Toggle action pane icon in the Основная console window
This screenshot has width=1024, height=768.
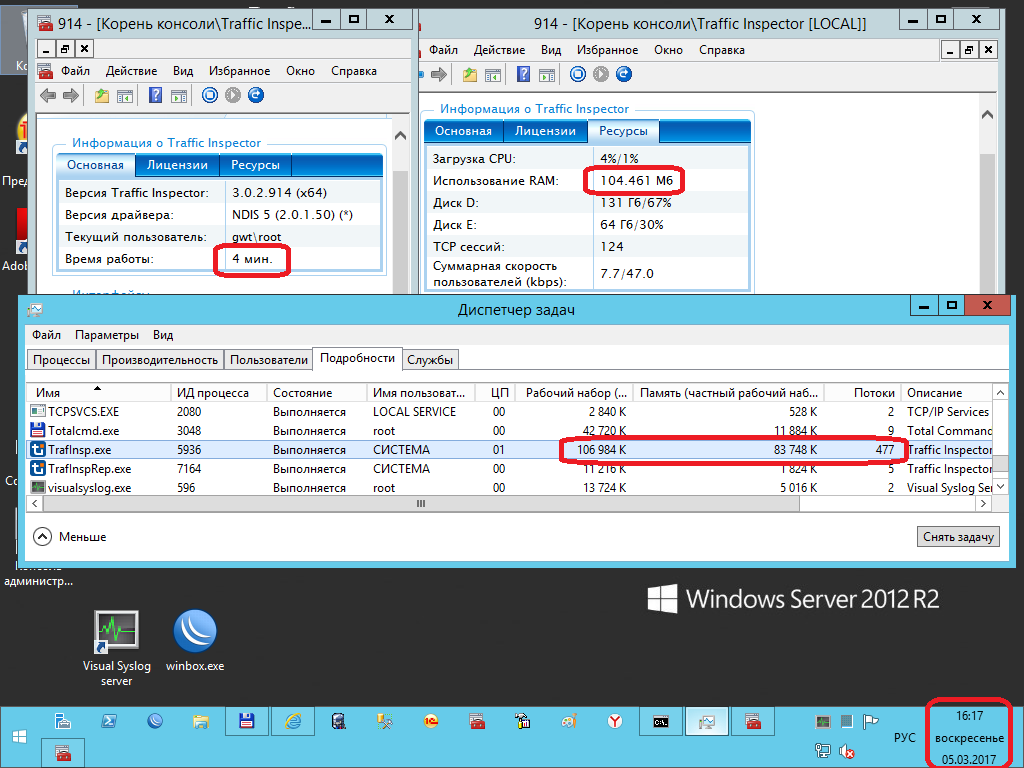point(179,95)
